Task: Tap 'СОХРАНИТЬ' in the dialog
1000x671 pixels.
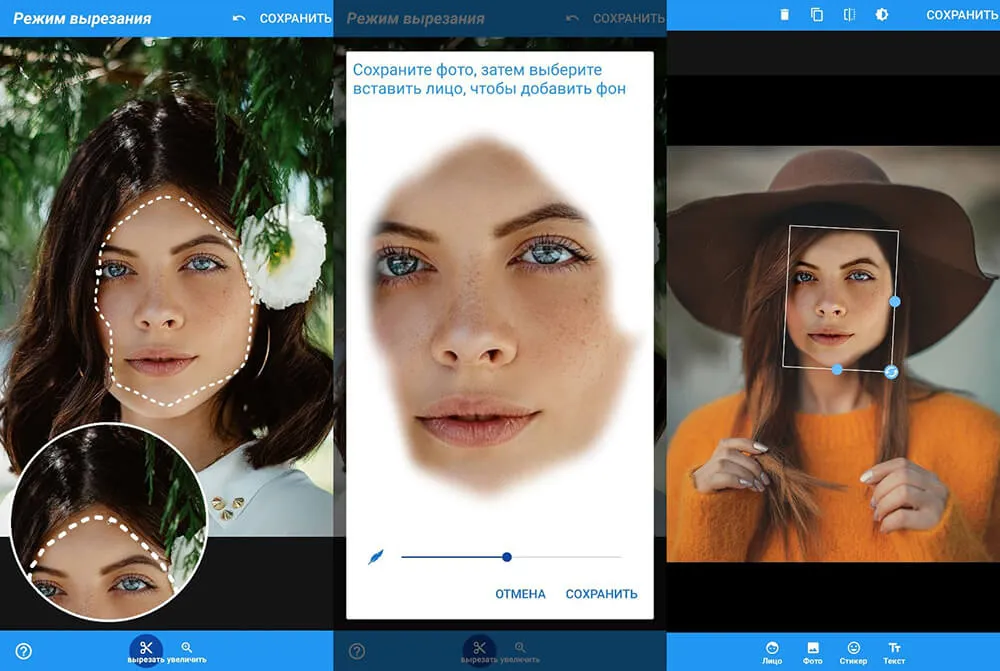Action: 601,594
